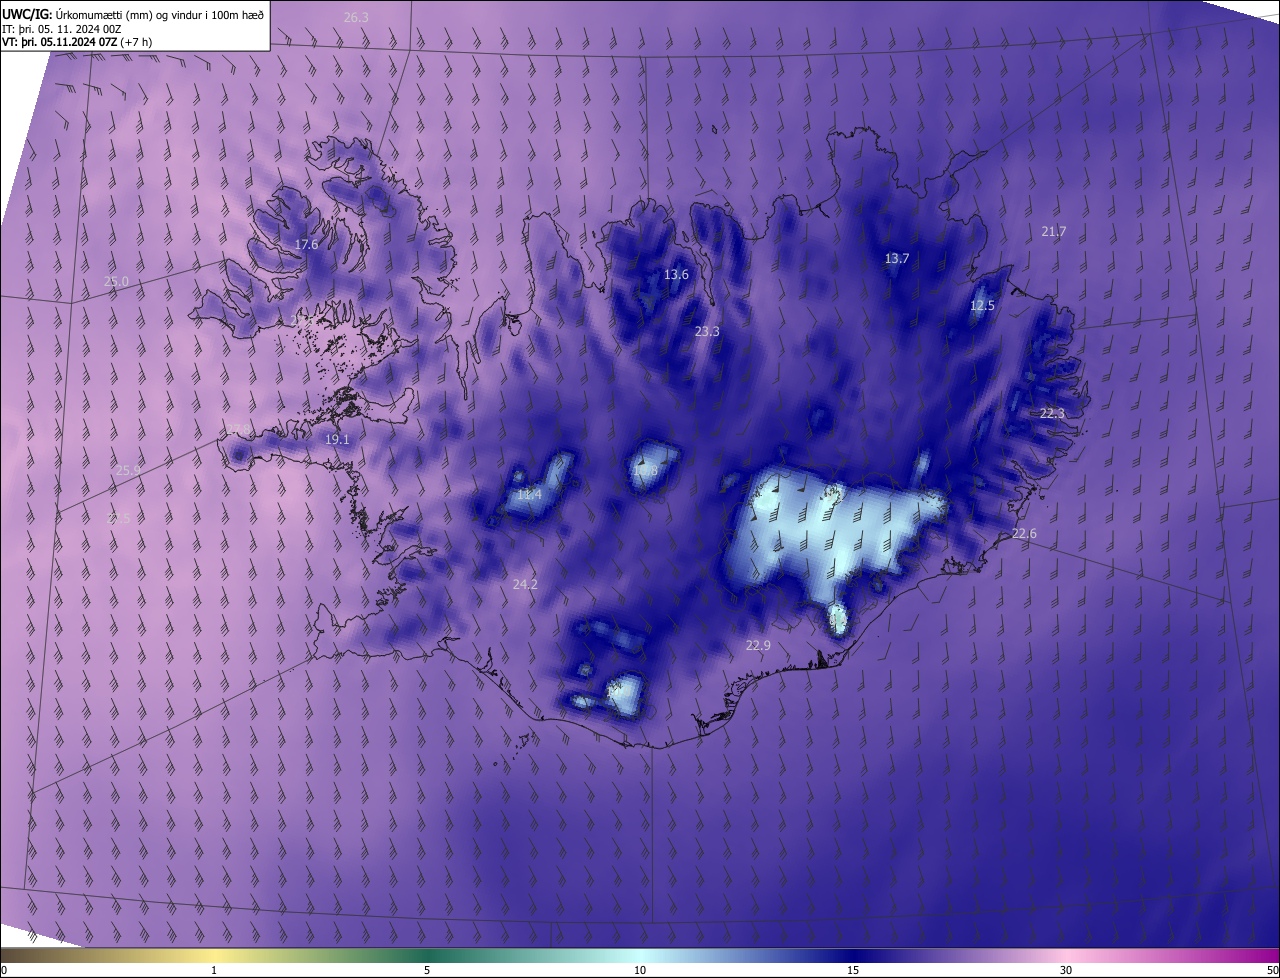The image size is (1280, 978).
Task: Click the 21.7 value label
Action: click(x=1054, y=232)
